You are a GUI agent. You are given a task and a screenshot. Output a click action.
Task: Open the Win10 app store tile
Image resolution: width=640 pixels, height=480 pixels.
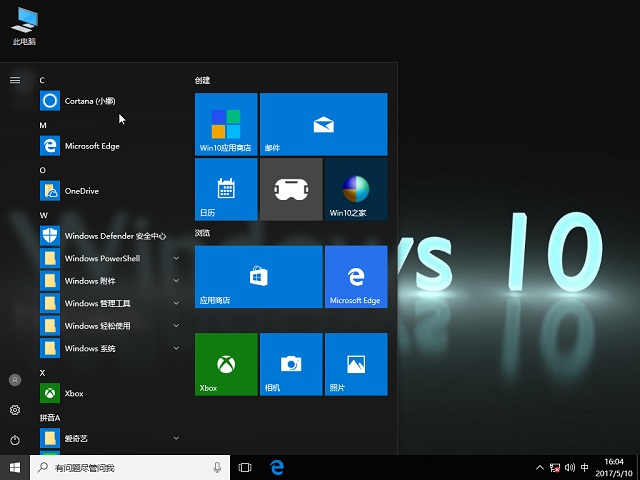tap(226, 124)
